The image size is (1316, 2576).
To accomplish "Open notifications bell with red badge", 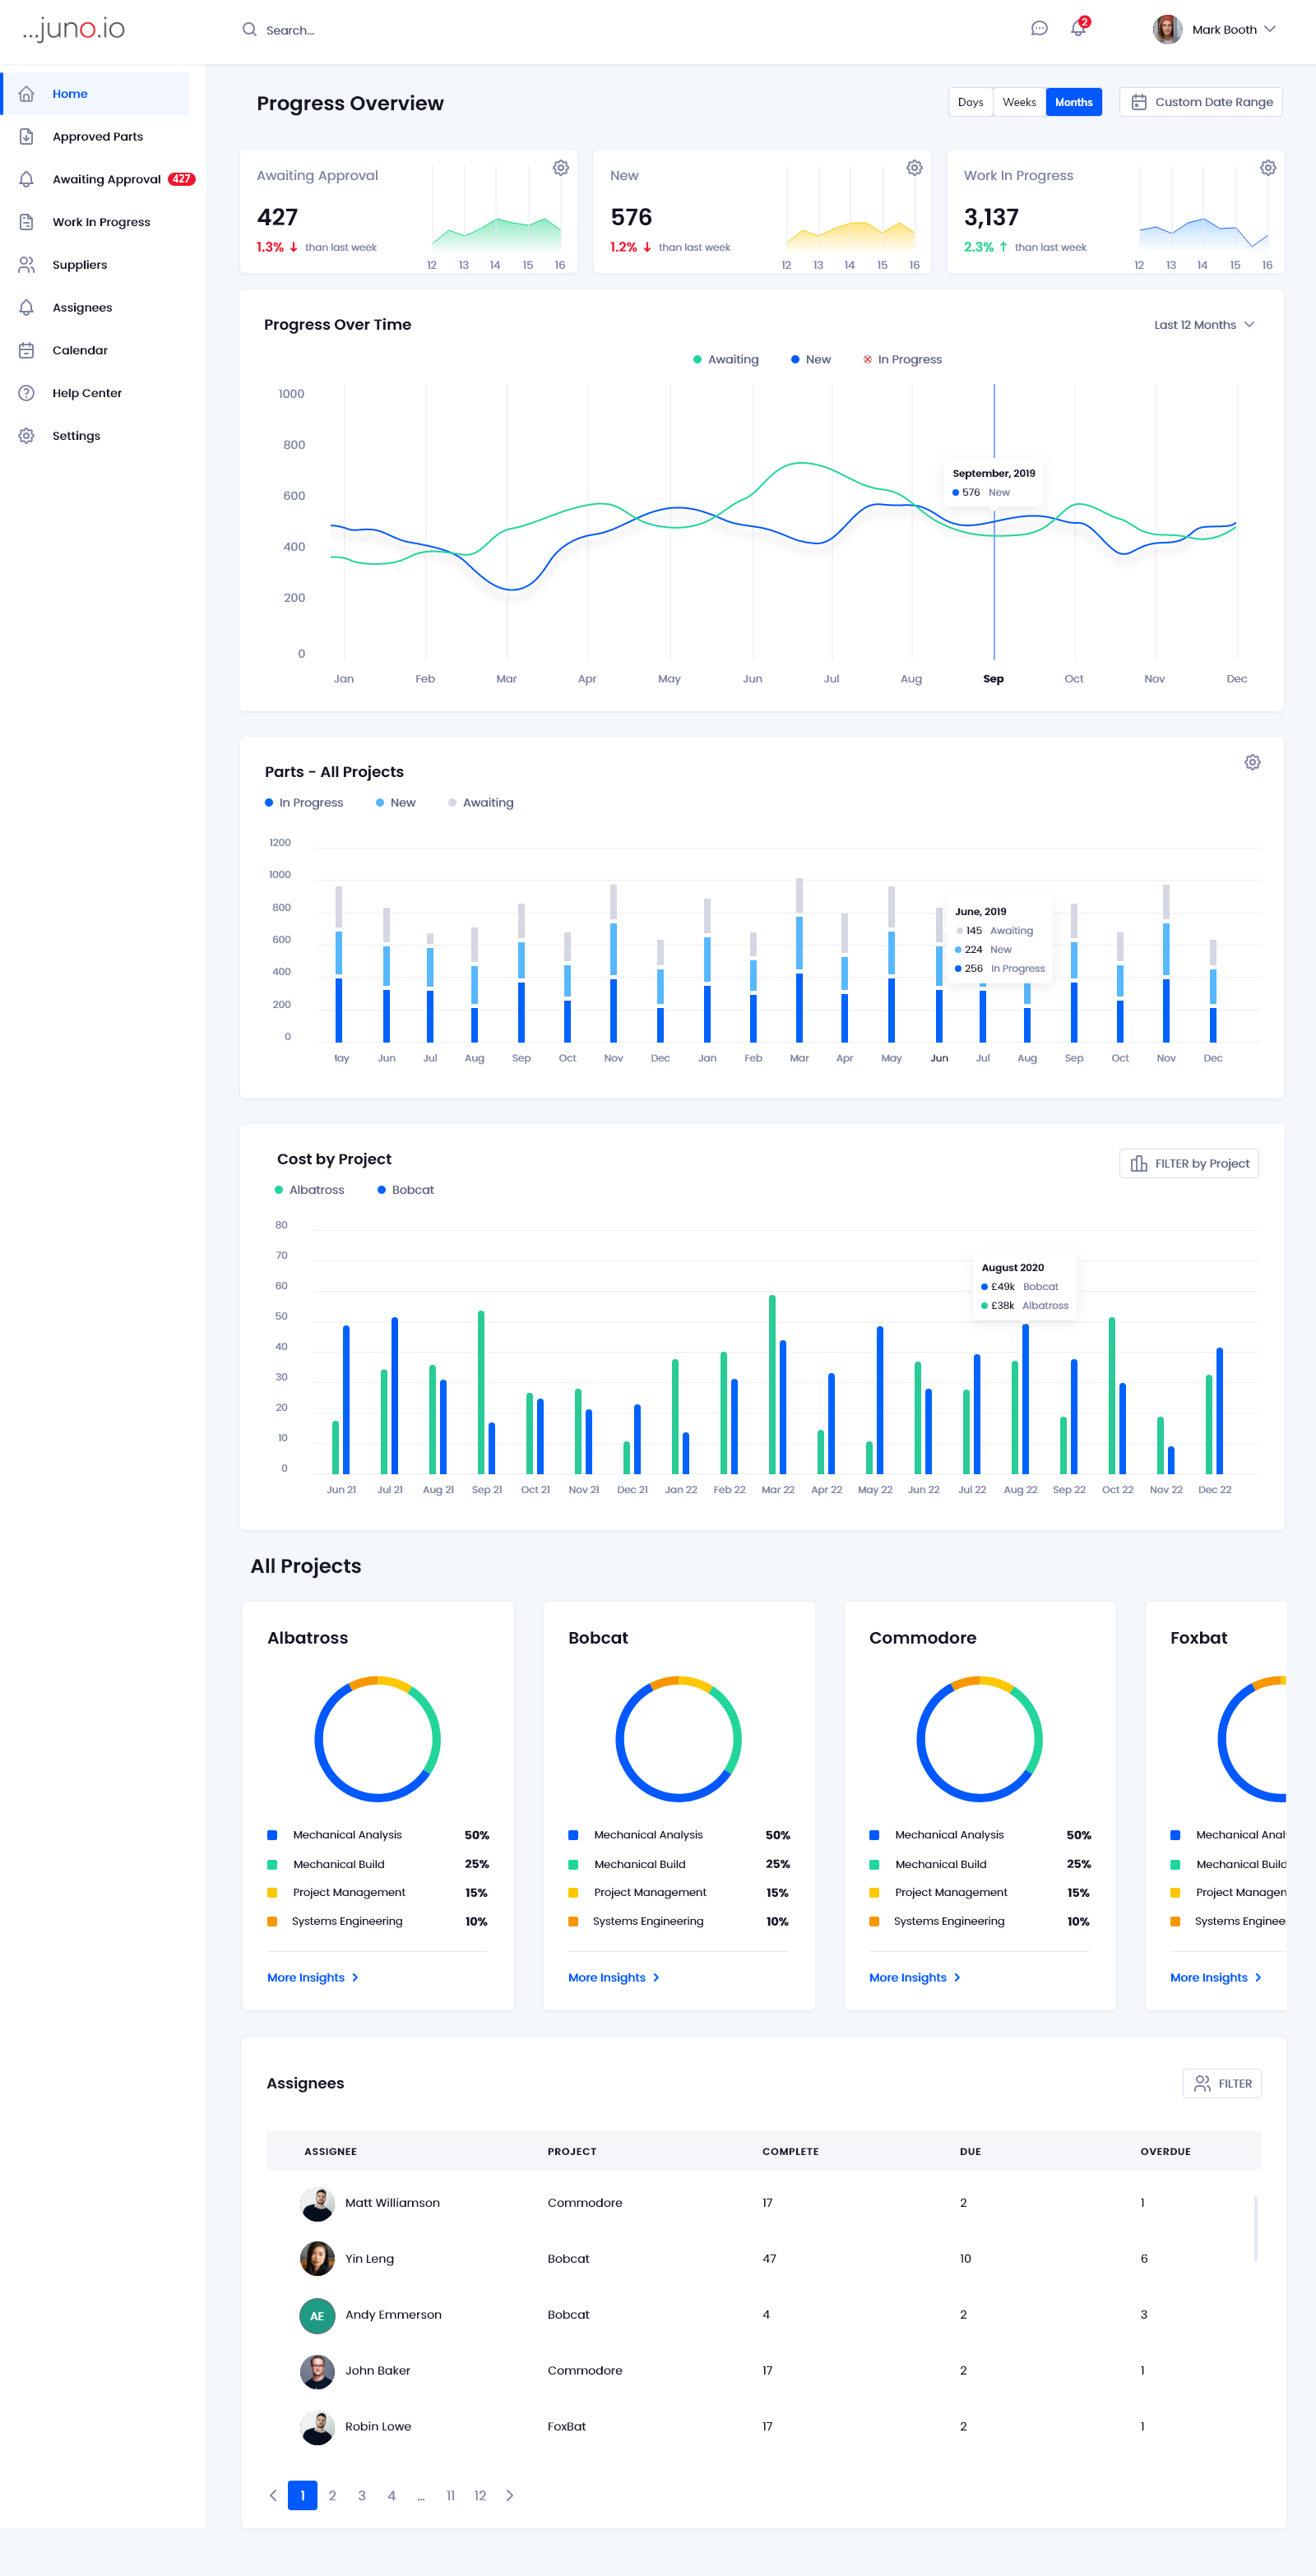I will (1078, 28).
